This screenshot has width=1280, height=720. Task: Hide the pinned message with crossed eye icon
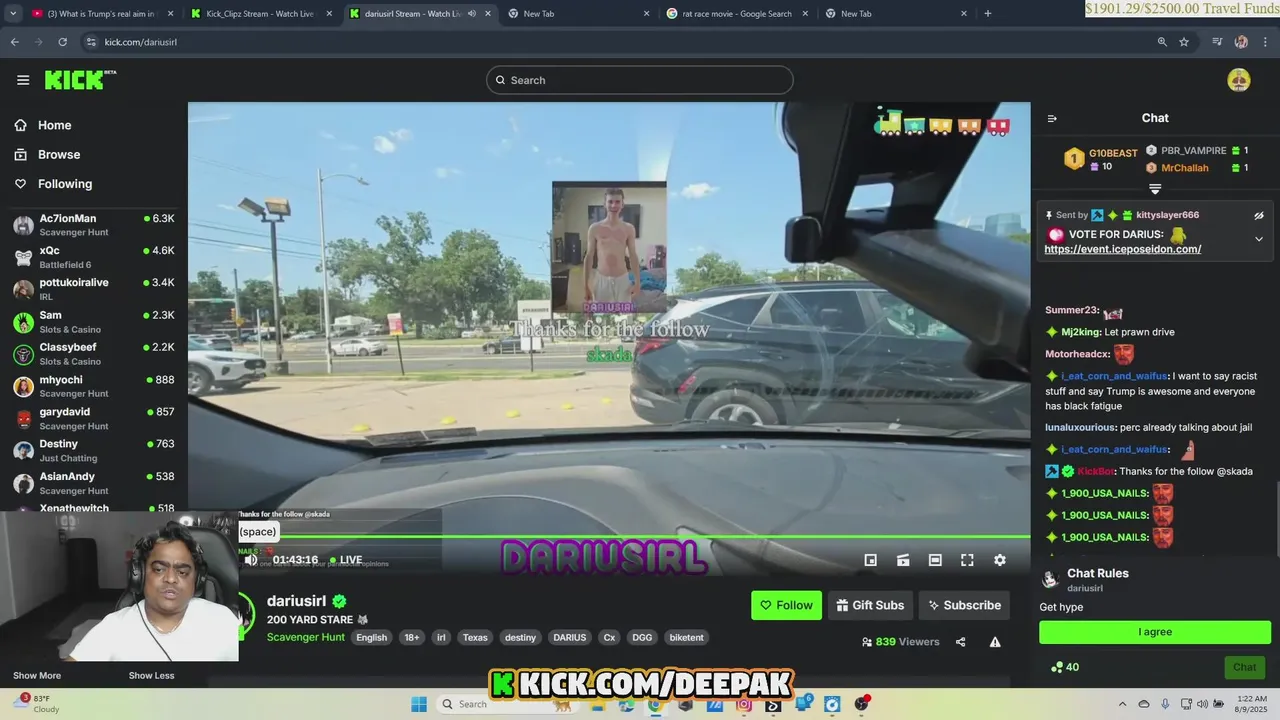(x=1259, y=215)
